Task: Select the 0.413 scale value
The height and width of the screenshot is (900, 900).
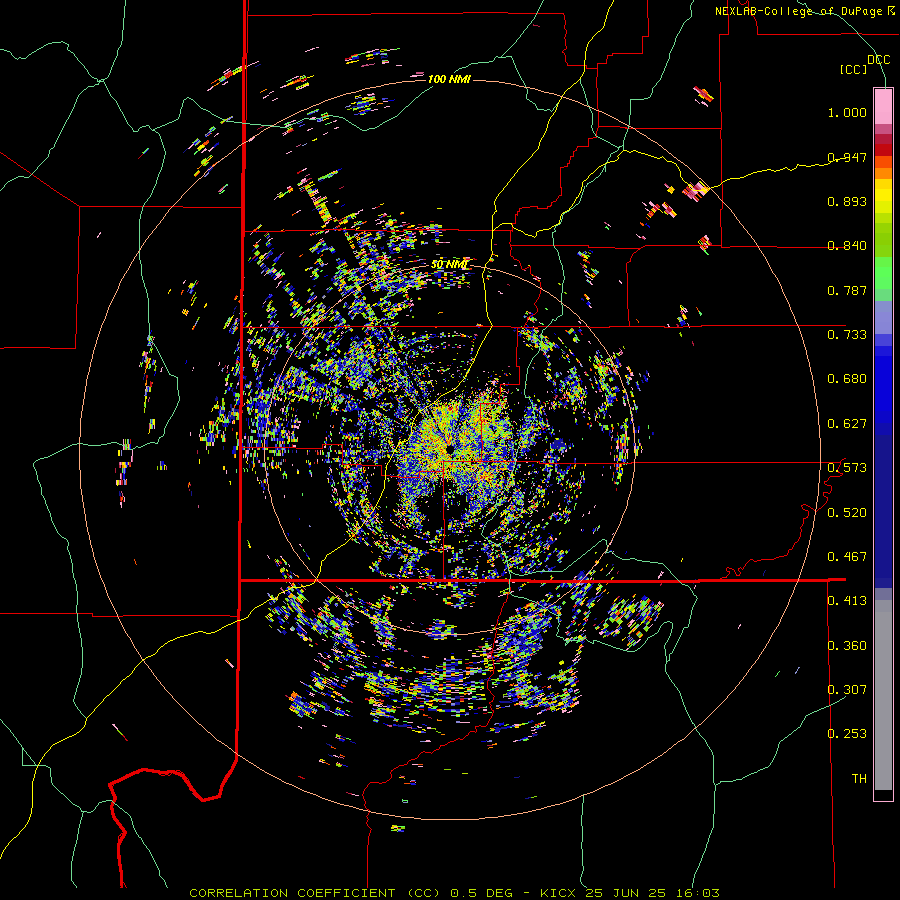Action: [x=847, y=601]
